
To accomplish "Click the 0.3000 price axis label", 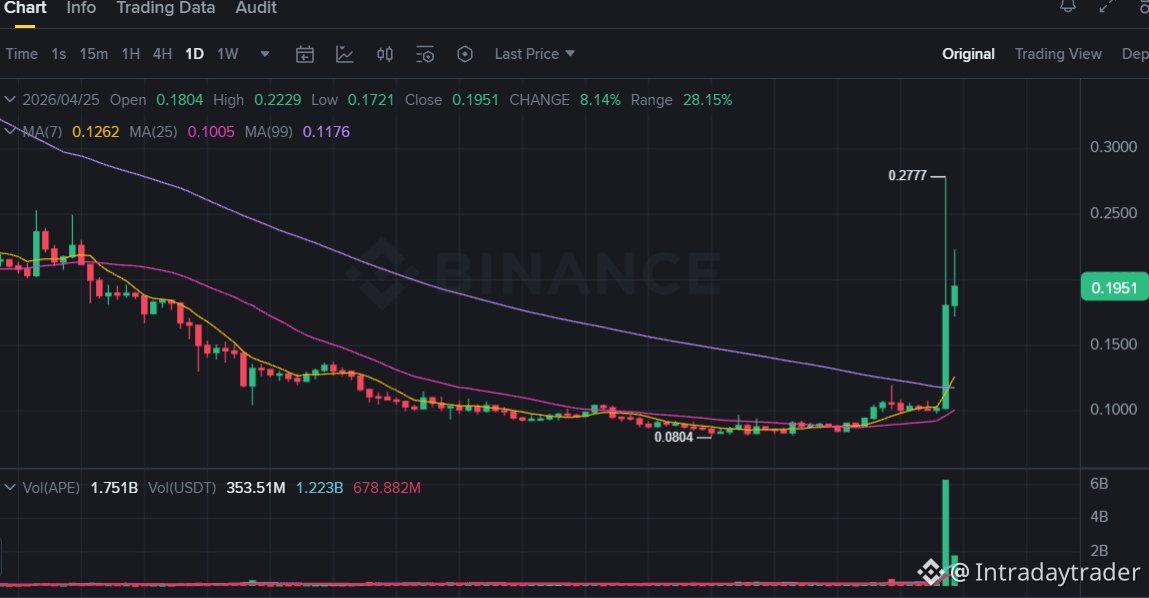I will click(1113, 147).
